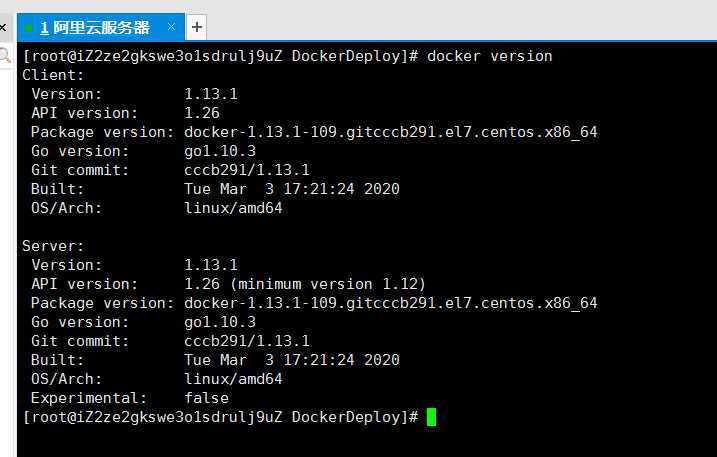Click the client Go version go1.10.3 value
717x457 pixels.
coord(220,151)
